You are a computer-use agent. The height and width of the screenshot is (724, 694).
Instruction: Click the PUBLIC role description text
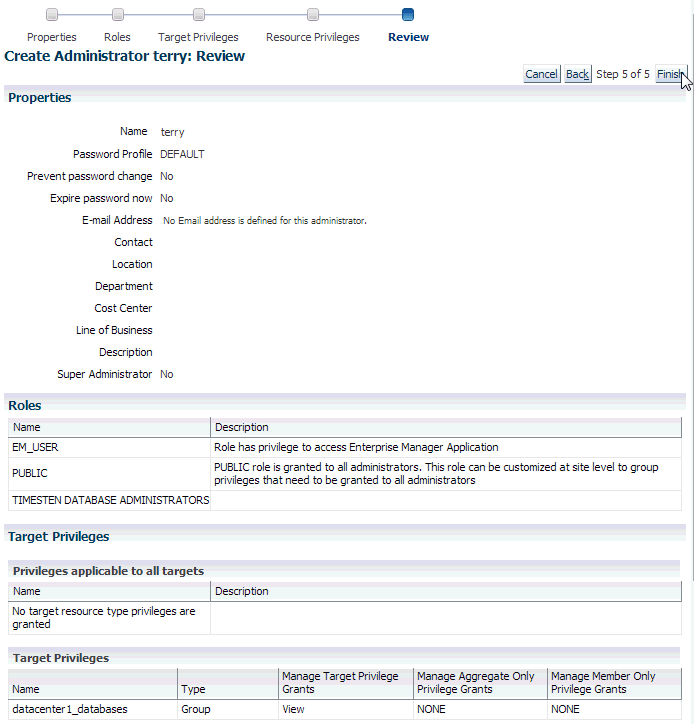pyautogui.click(x=436, y=474)
